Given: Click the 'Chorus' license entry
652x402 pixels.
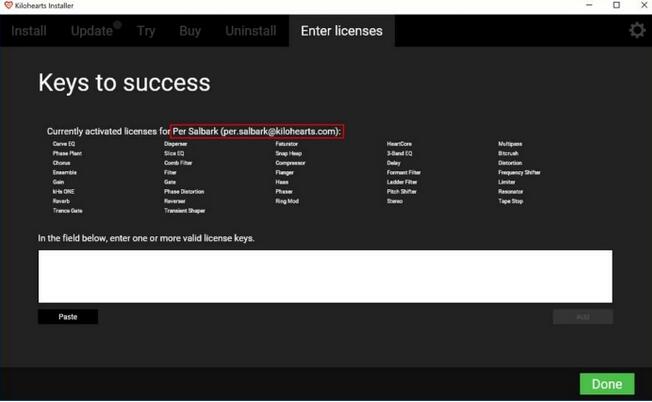Looking at the screenshot, I should coord(62,163).
